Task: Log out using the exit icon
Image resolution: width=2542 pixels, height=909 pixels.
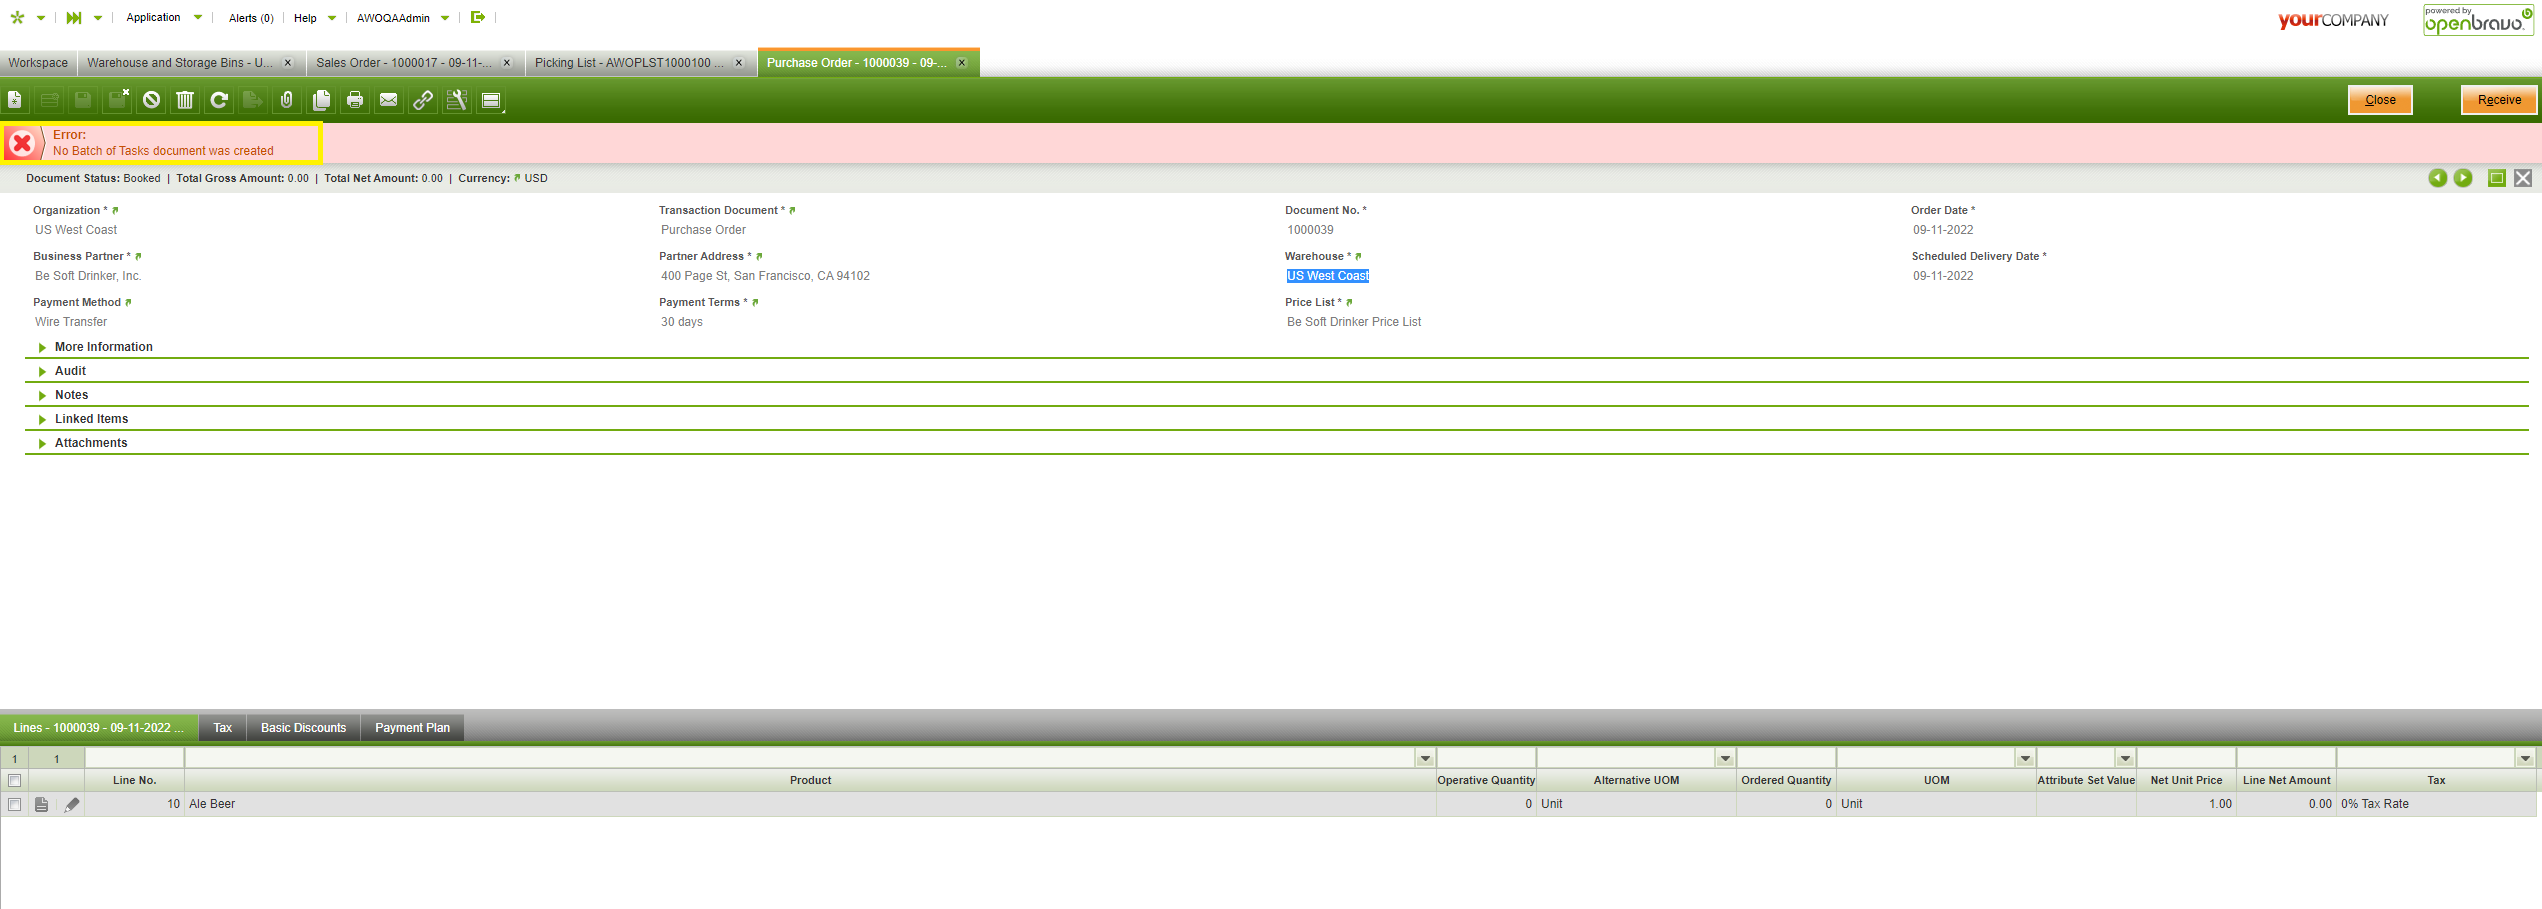Action: point(478,17)
